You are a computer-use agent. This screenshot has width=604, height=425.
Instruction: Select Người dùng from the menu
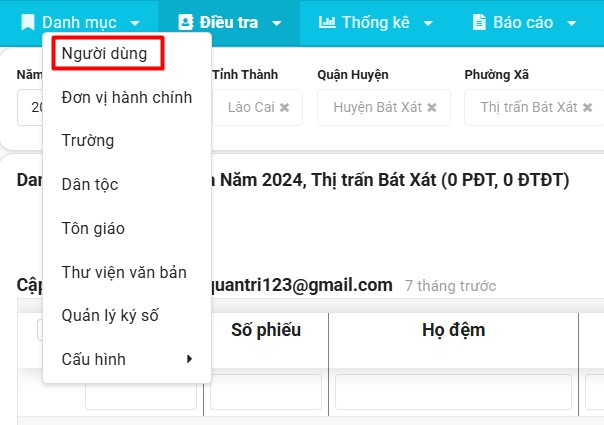click(x=104, y=54)
